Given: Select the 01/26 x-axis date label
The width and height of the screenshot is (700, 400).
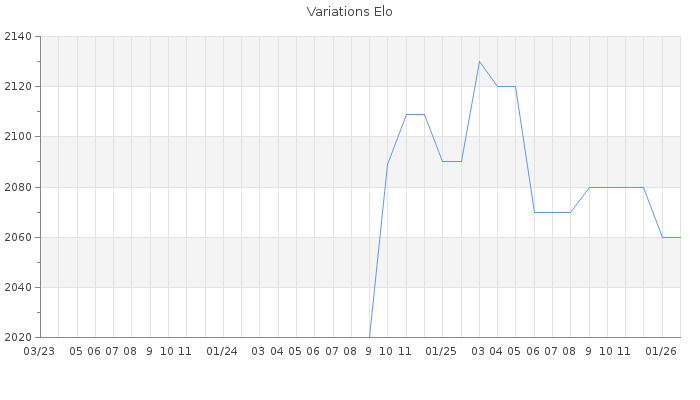Looking at the screenshot, I should pos(661,351).
